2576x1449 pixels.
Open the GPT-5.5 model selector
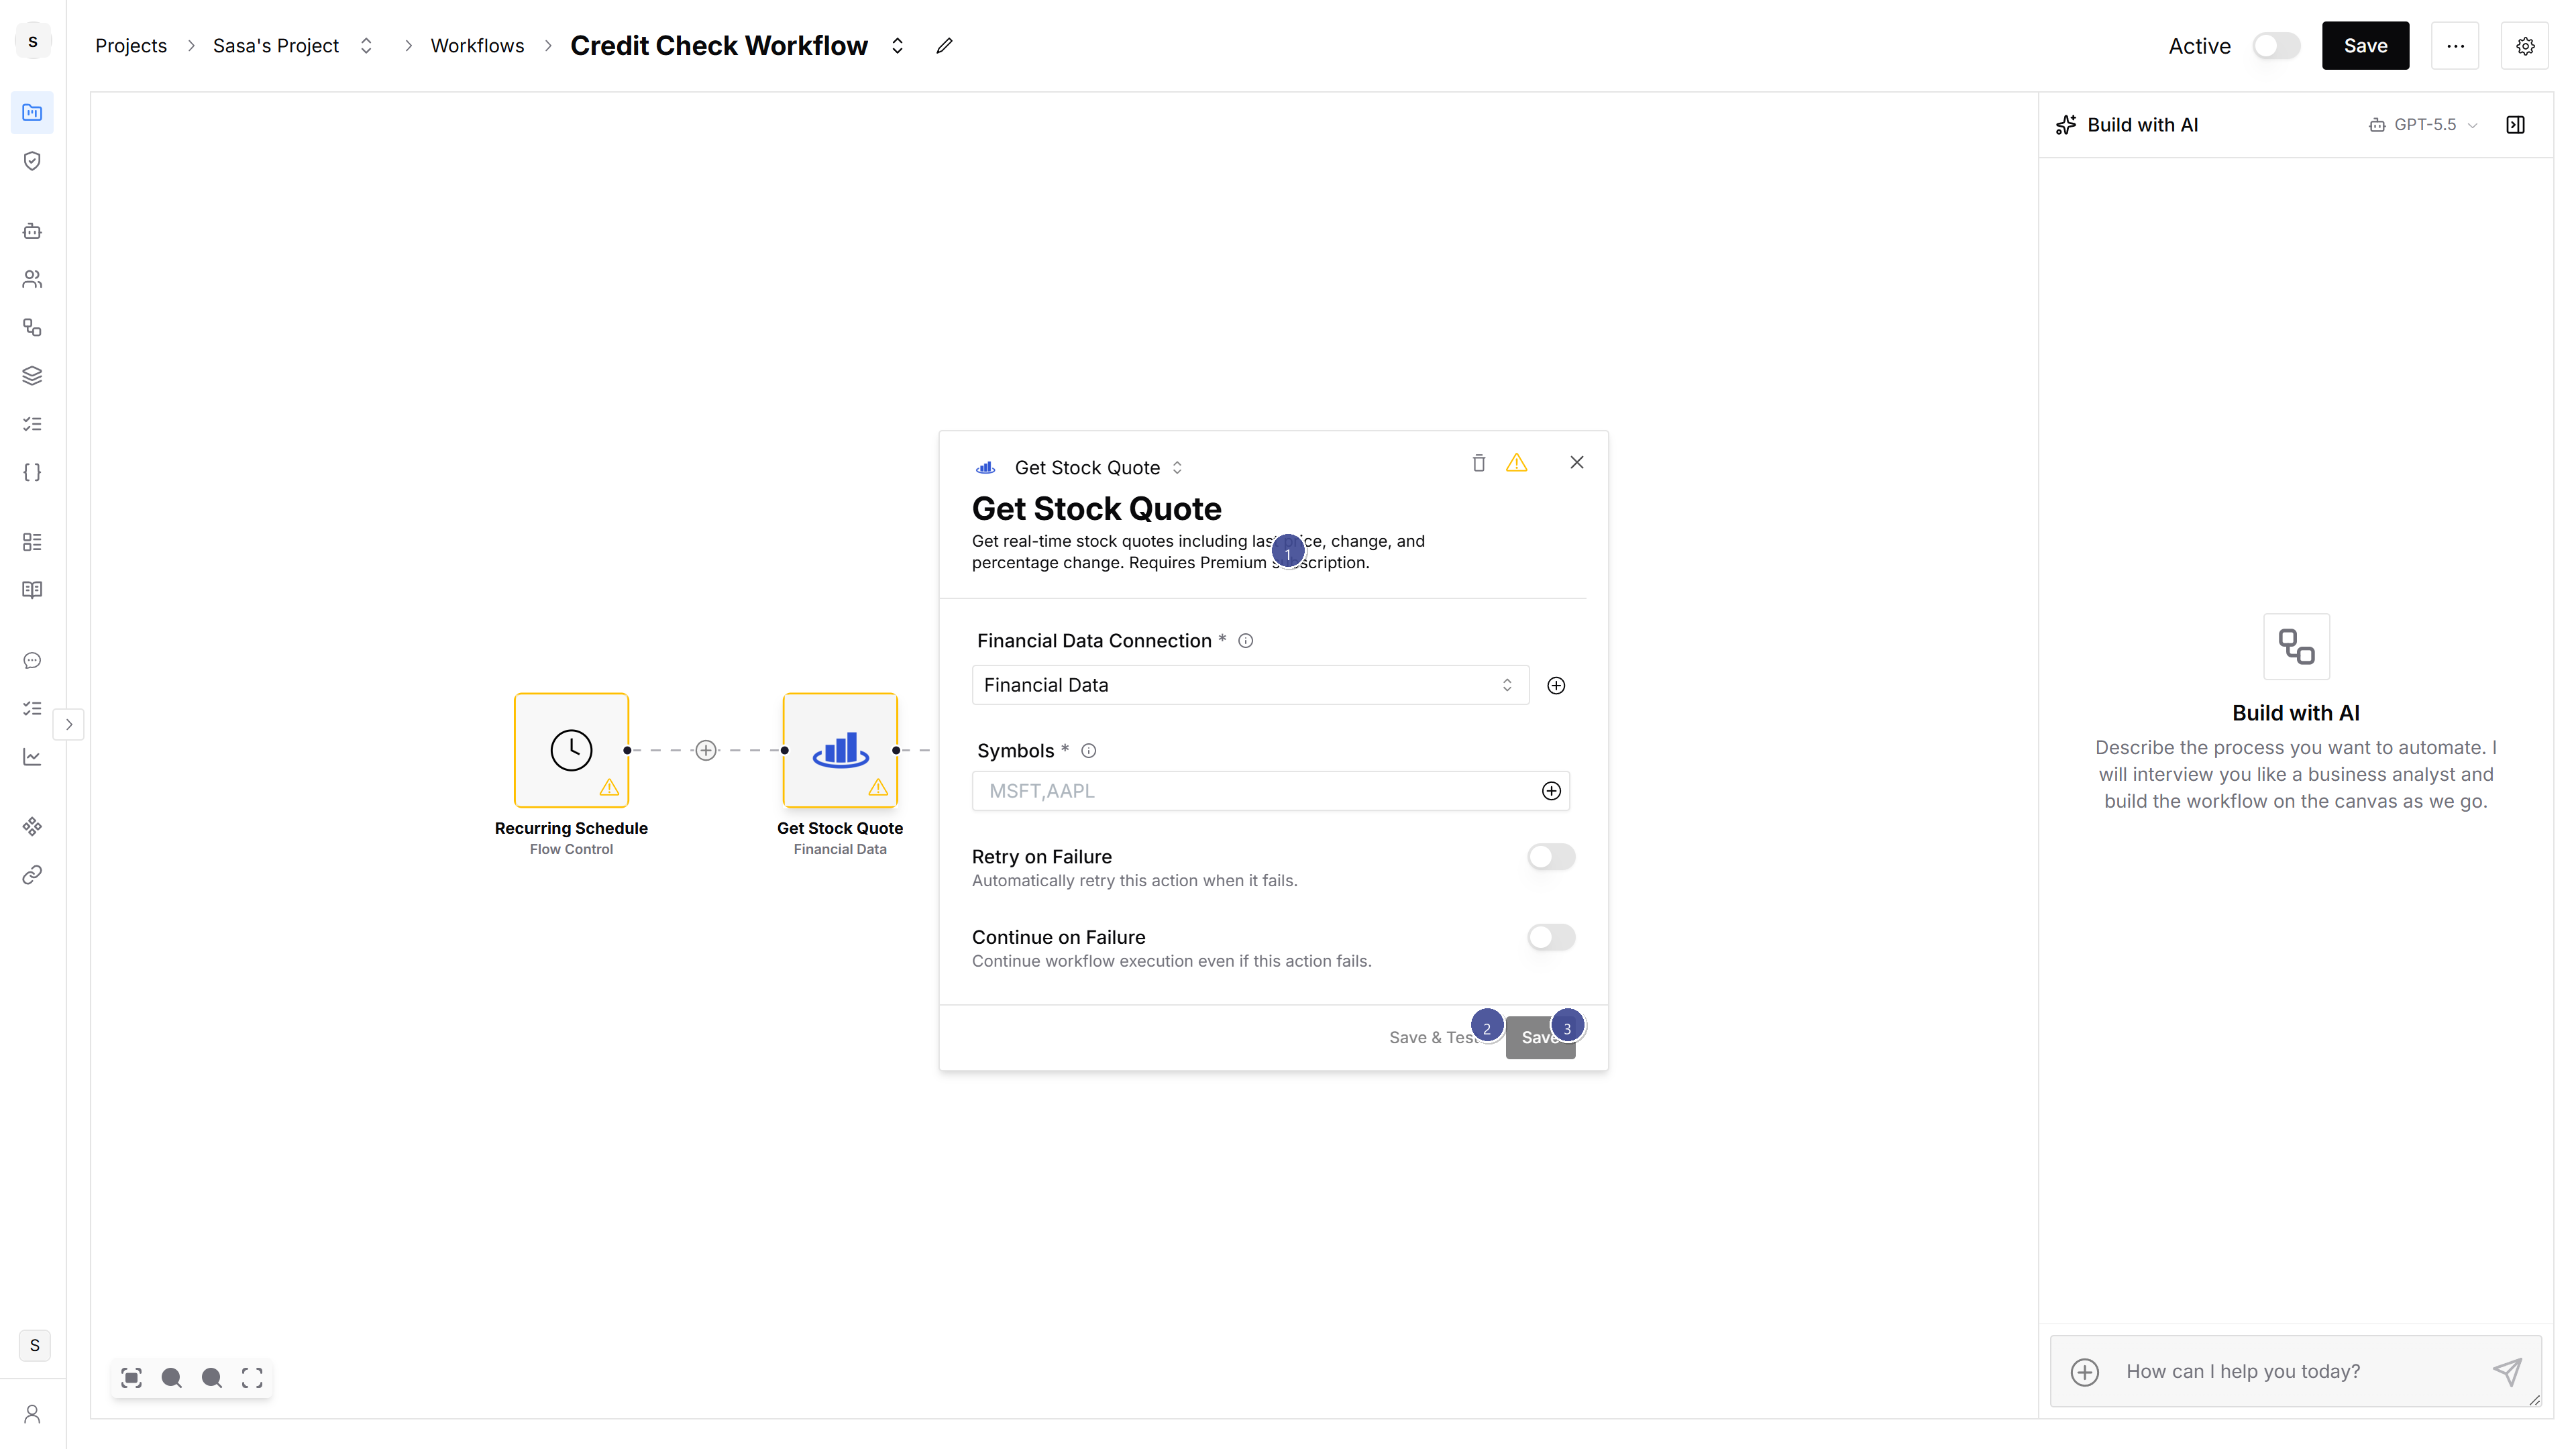point(2424,125)
